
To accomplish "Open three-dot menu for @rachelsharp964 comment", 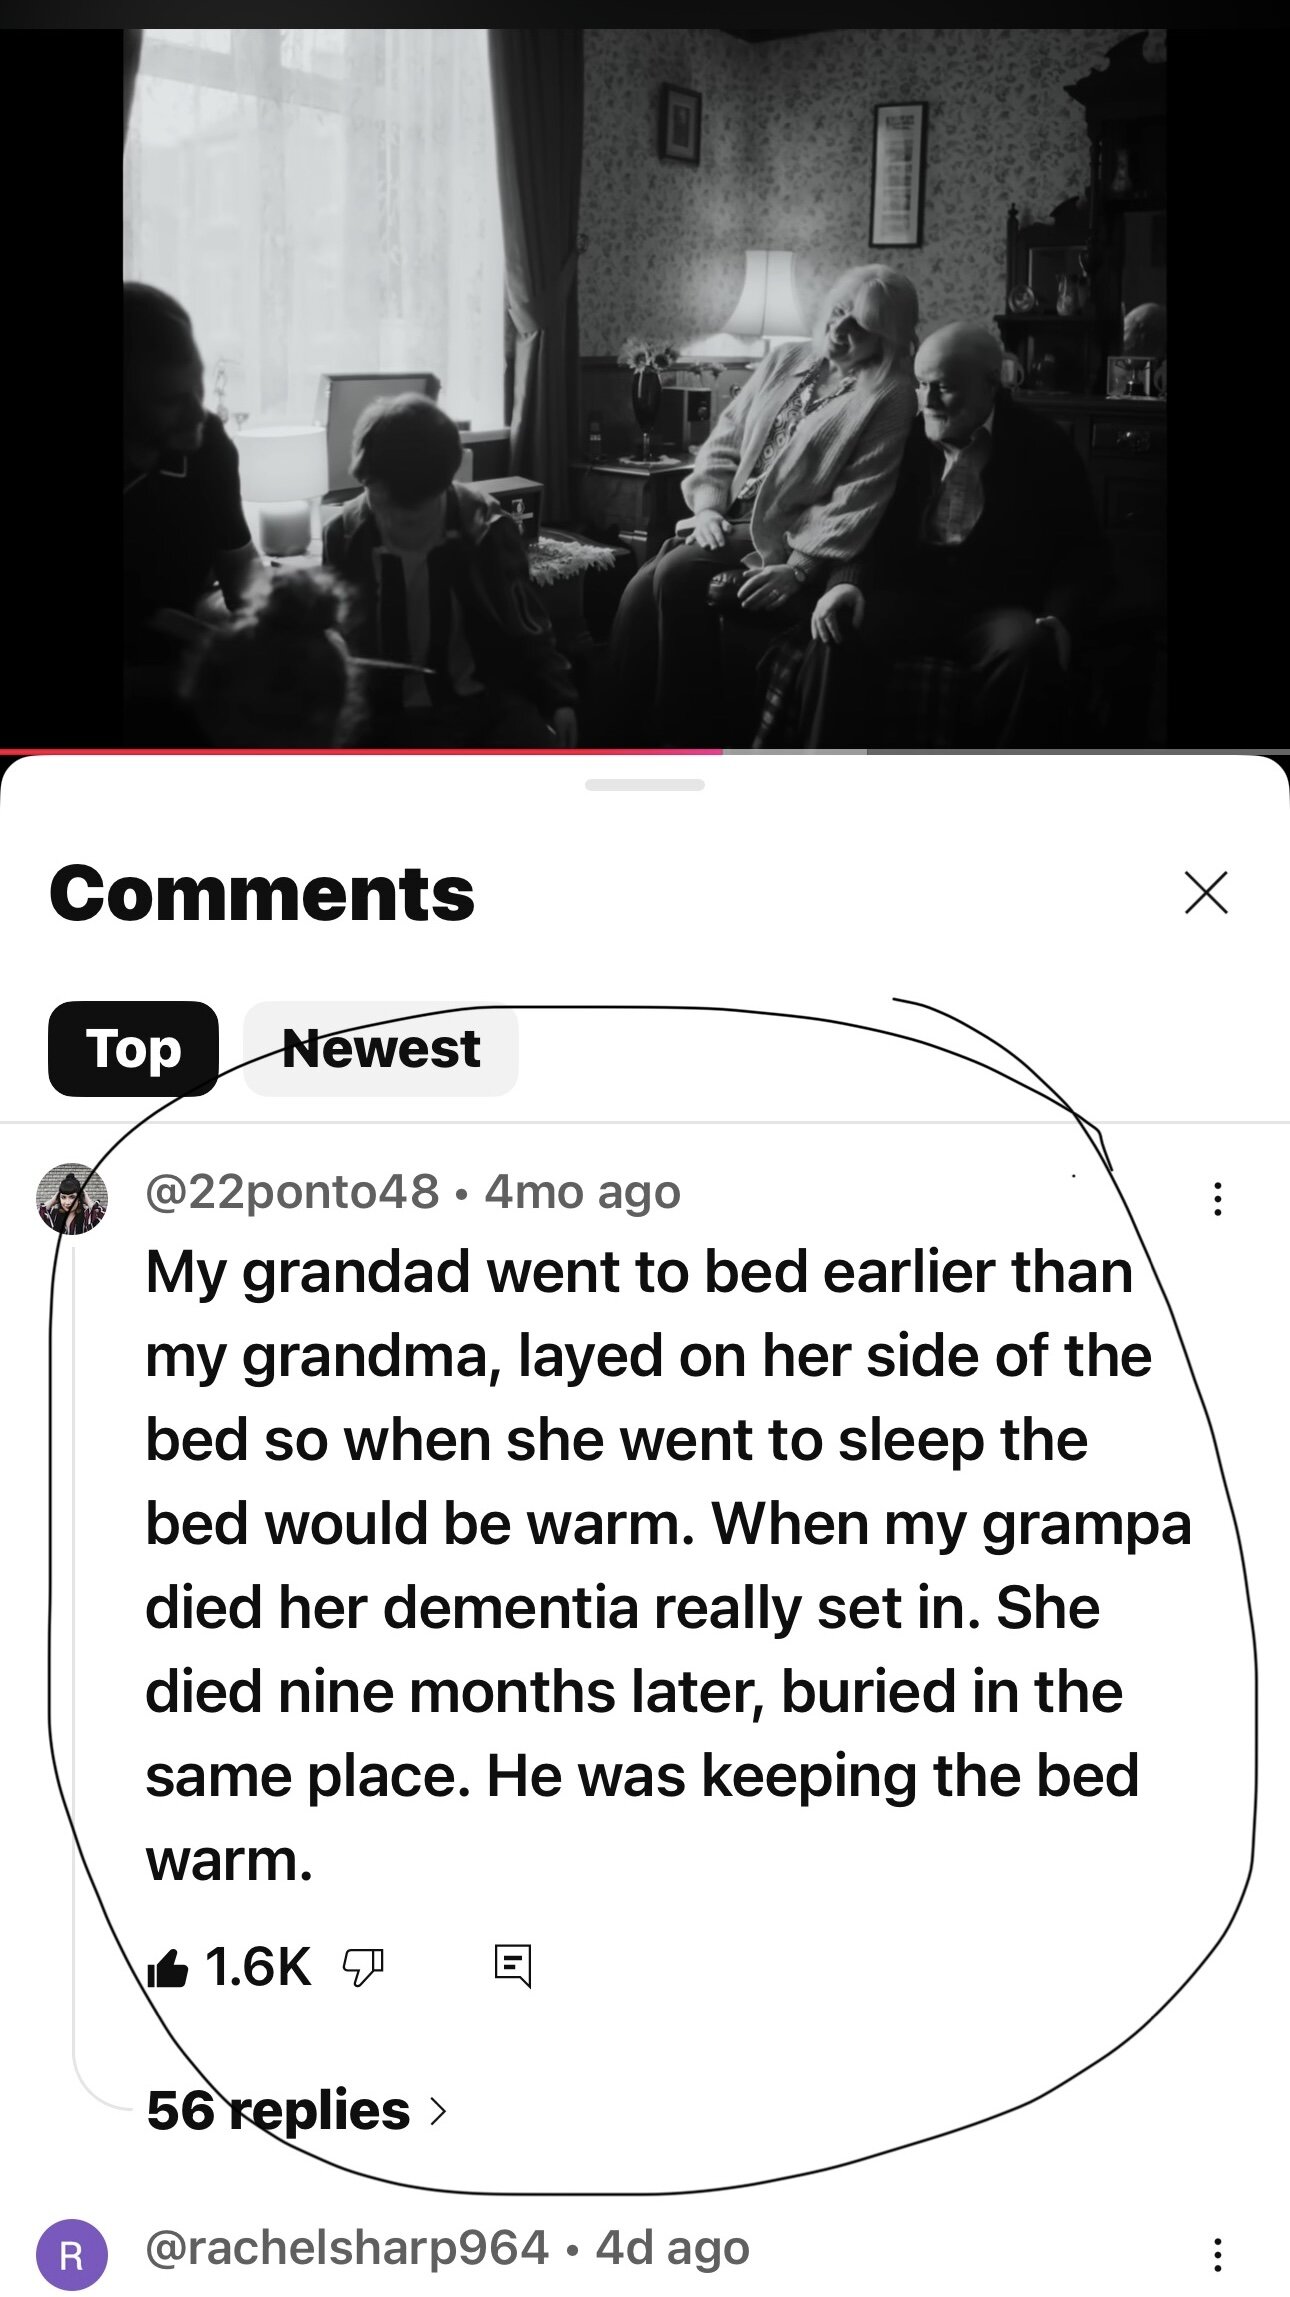I will coord(1217,2255).
